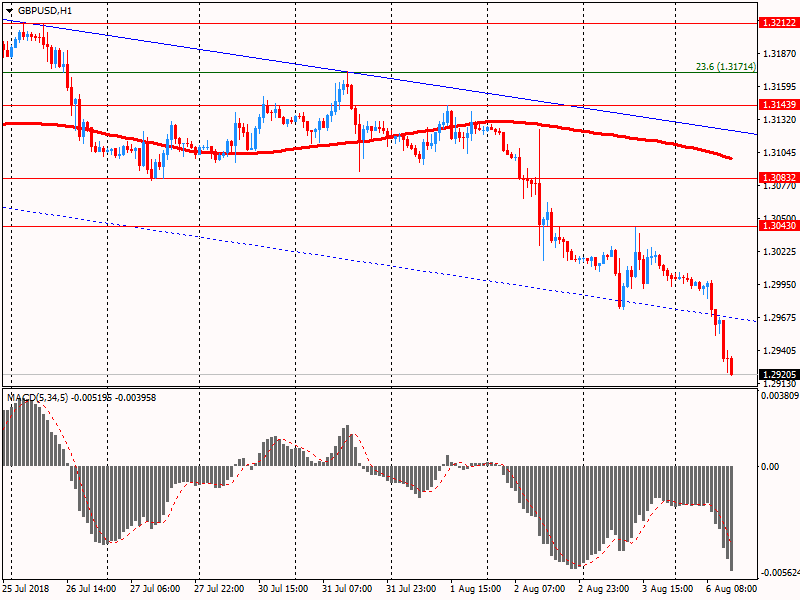
Task: Click the latest red candle at chart bottom
Action: [731, 366]
